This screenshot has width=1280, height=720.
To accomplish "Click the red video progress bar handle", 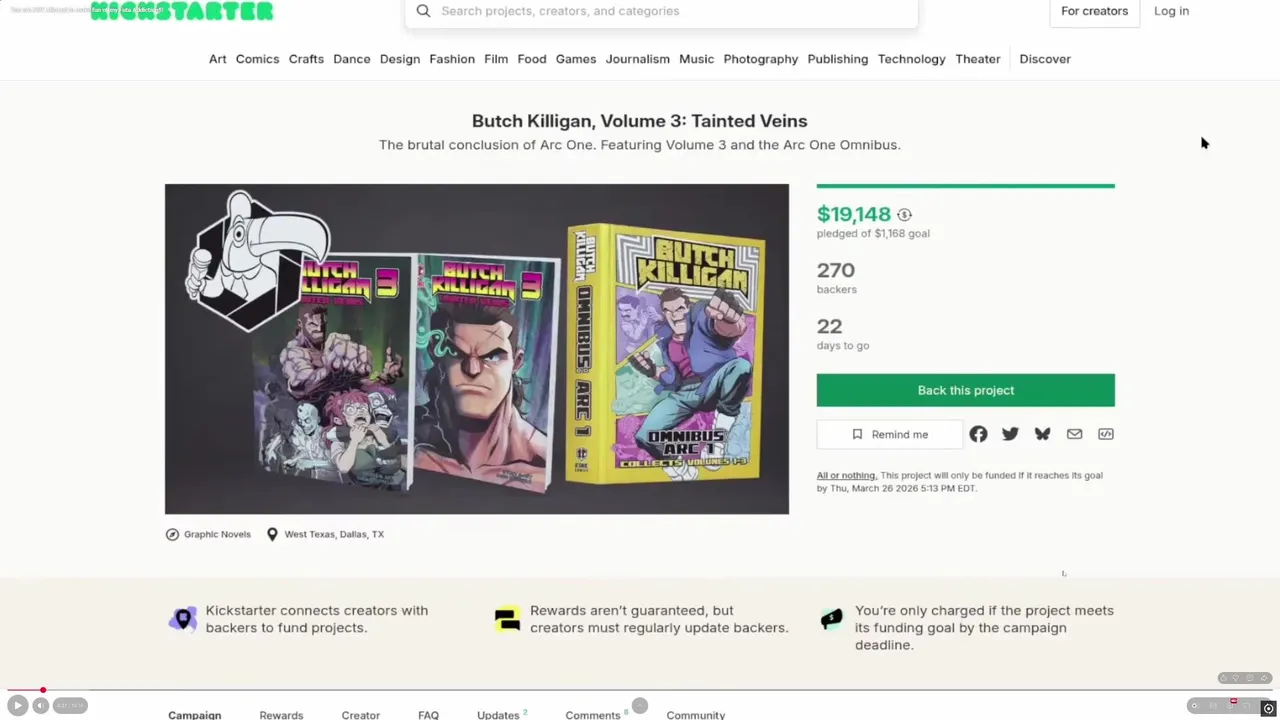I will click(x=43, y=690).
